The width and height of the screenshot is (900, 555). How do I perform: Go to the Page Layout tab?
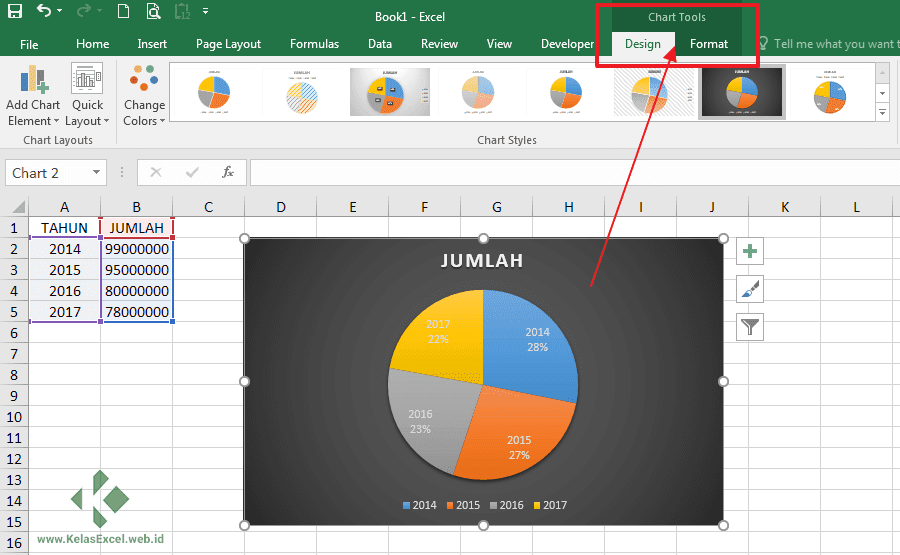228,44
